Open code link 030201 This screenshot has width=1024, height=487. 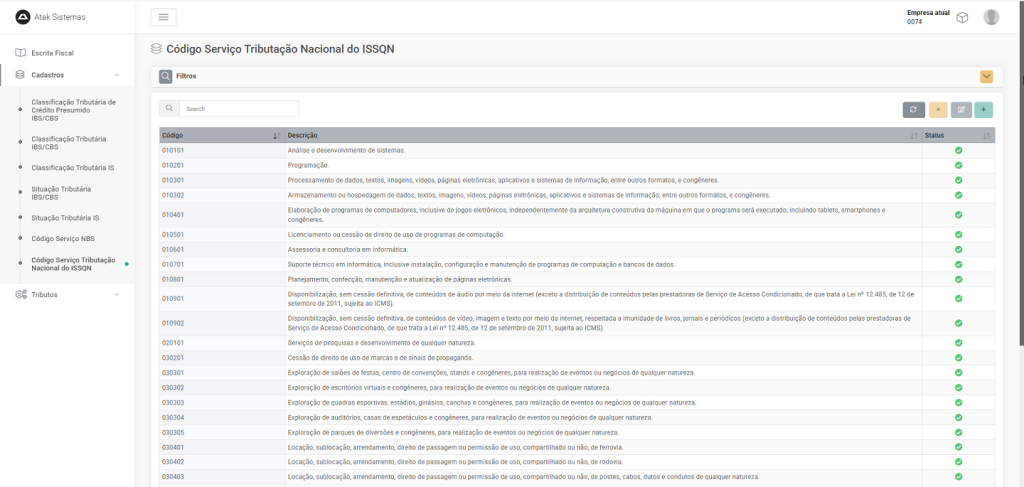(173, 357)
